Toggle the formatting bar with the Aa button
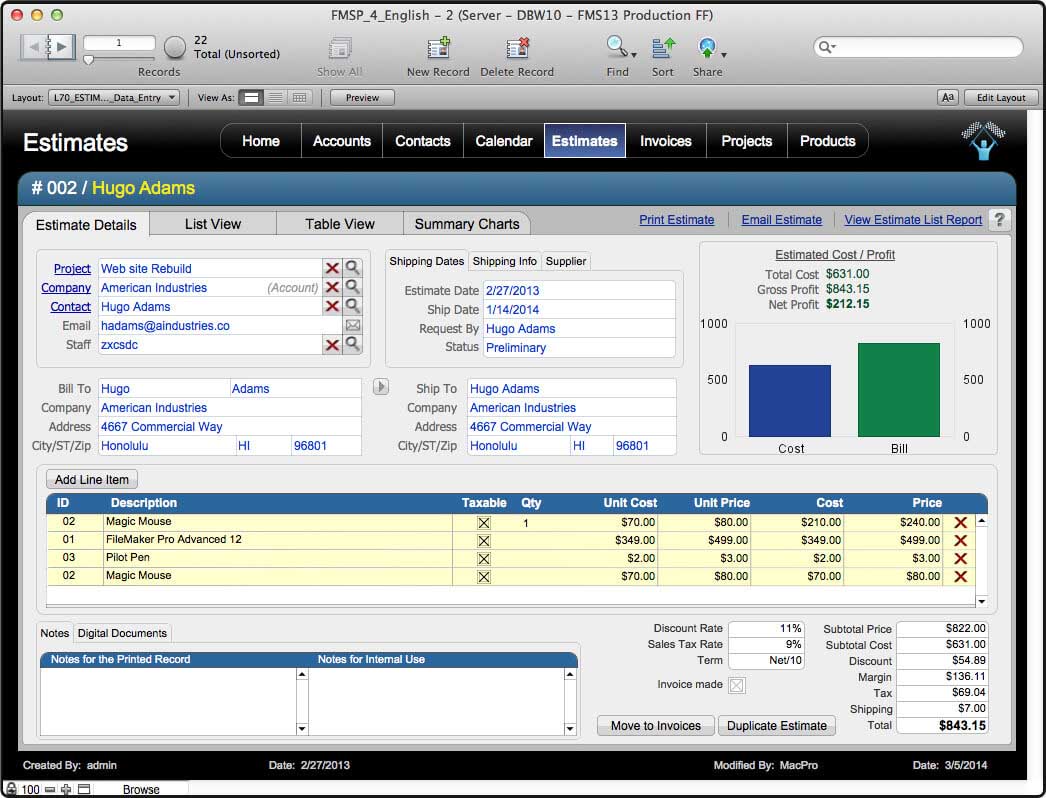This screenshot has height=798, width=1046. point(947,97)
